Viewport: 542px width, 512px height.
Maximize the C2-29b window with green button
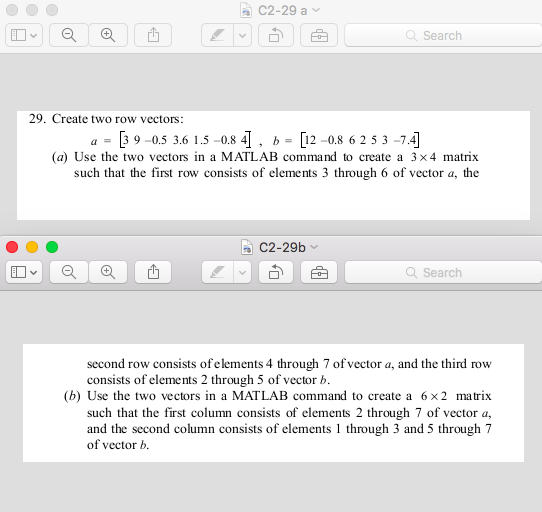(52, 247)
